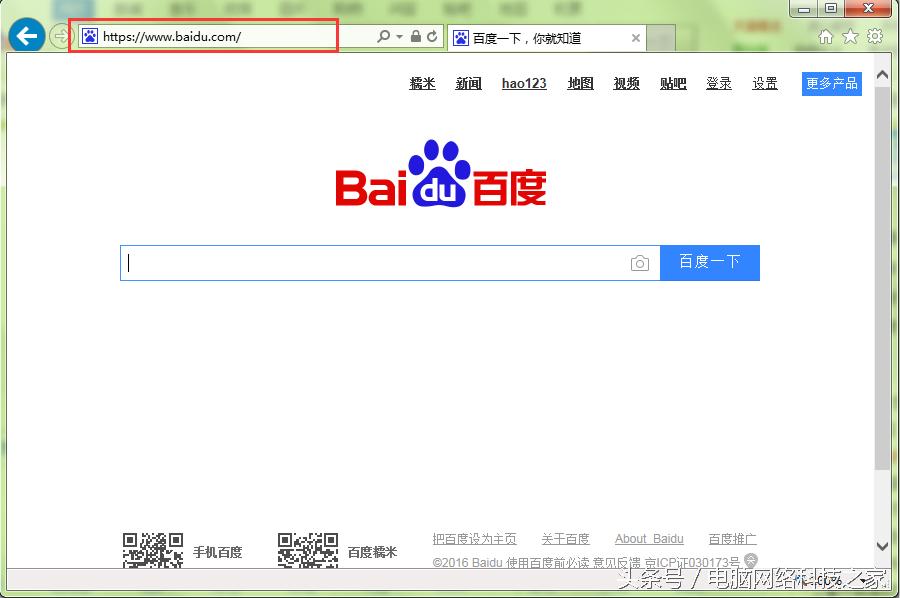Click the 百度糯米 QR code
The height and width of the screenshot is (598, 900).
[x=307, y=549]
